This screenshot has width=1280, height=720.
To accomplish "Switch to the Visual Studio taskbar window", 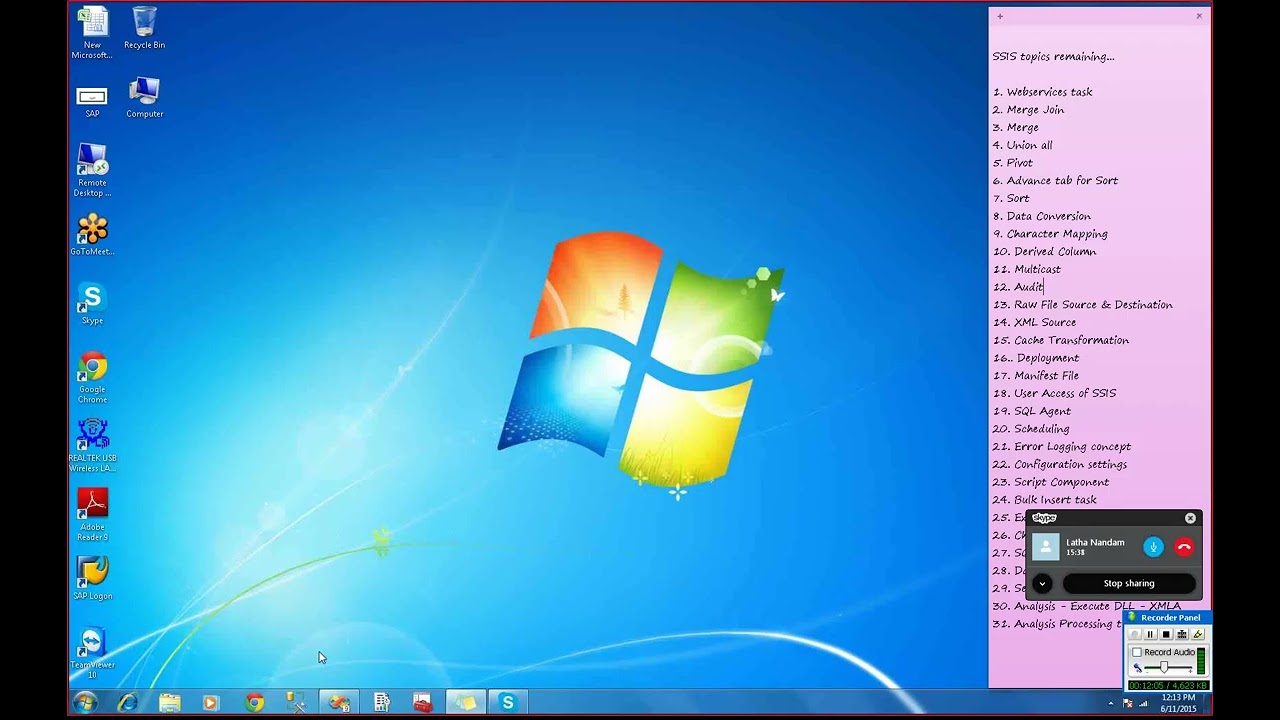I will tap(339, 703).
